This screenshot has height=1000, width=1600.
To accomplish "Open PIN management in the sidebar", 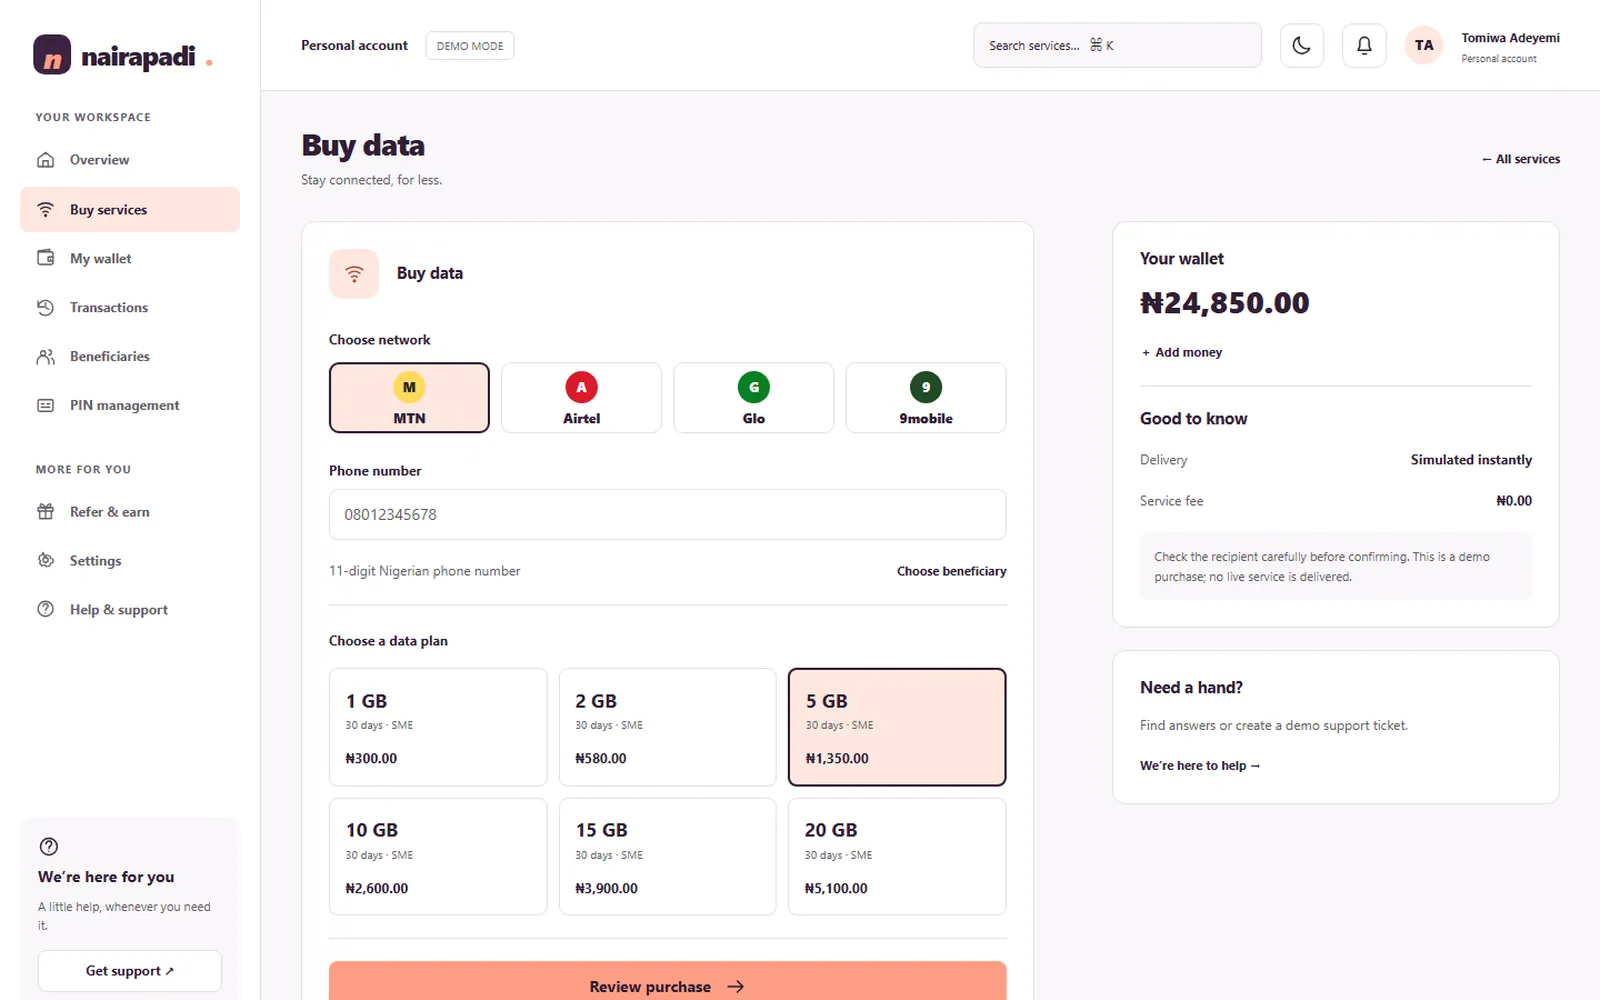I will (130, 405).
